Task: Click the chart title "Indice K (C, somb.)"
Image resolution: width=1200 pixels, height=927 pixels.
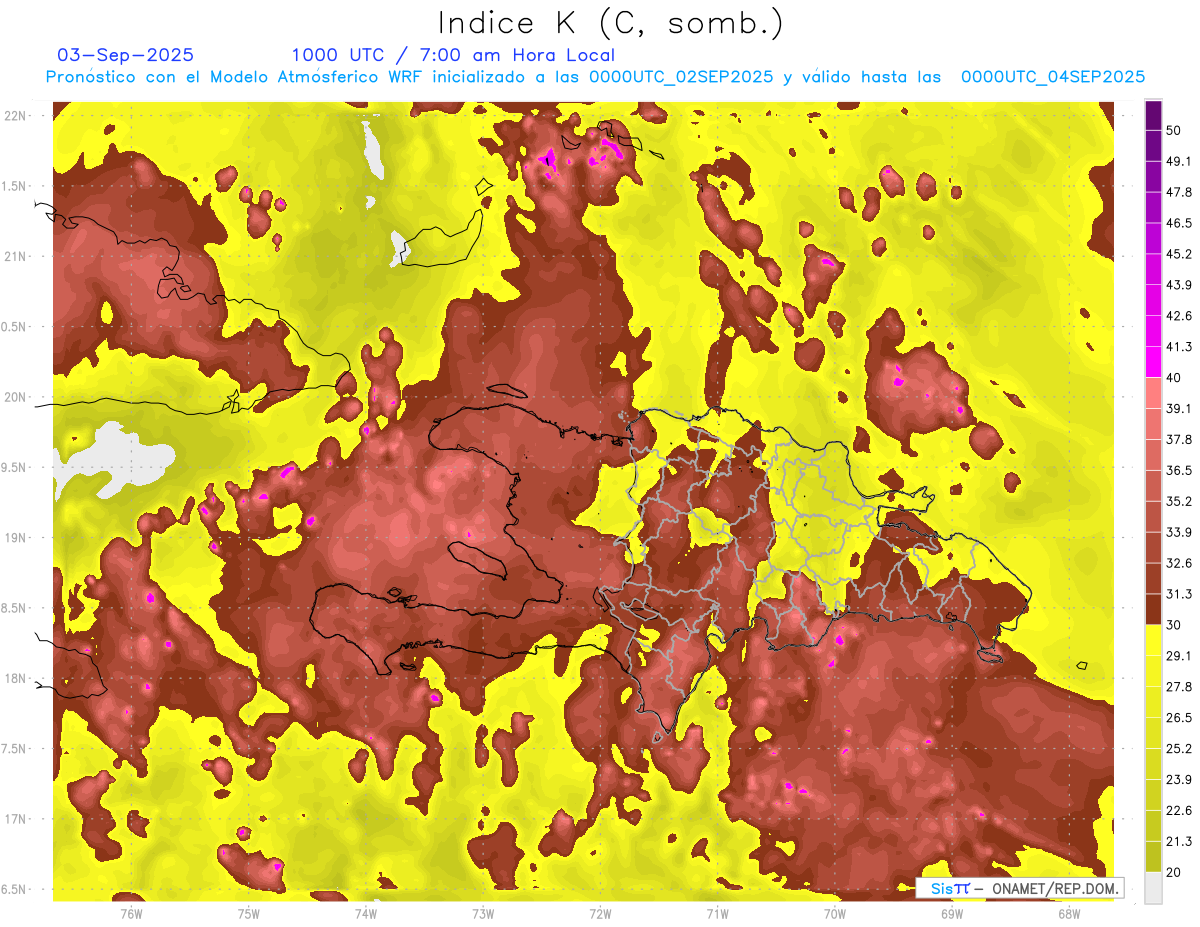Action: click(611, 23)
